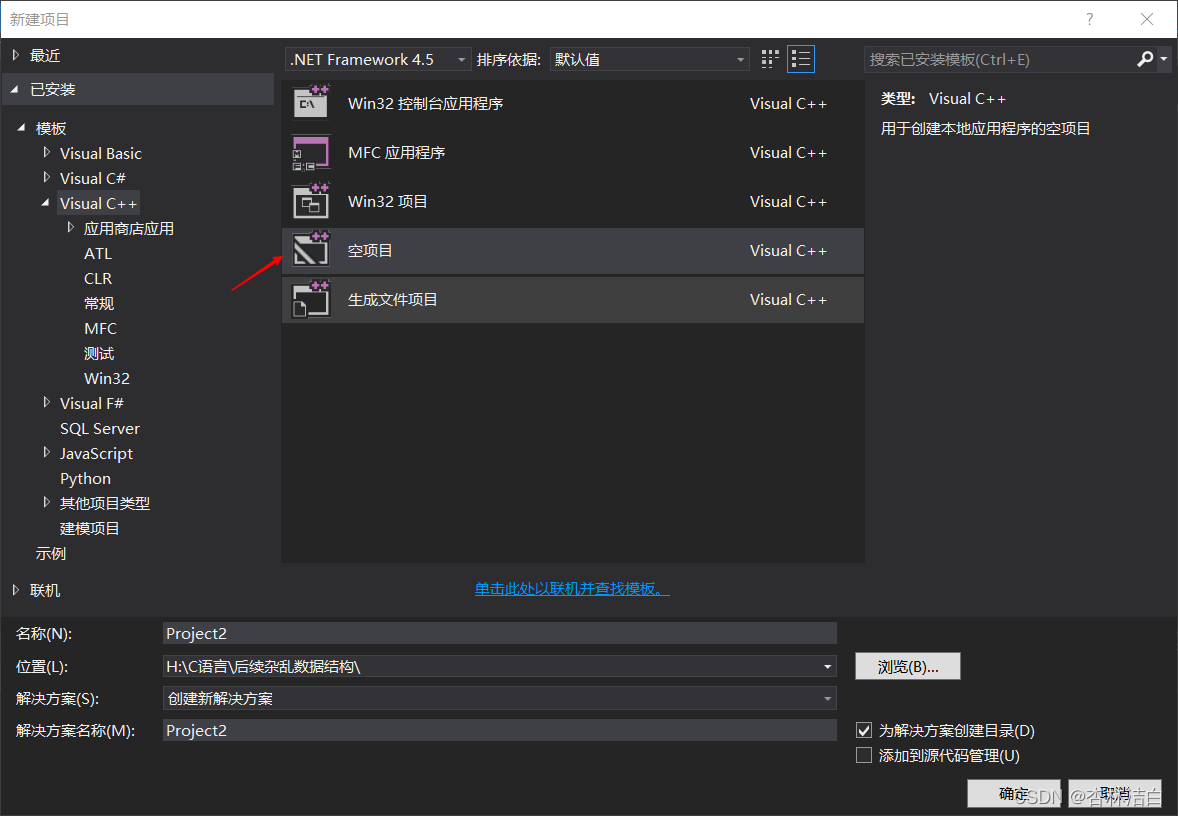Click the 名称 Project2 input field
The height and width of the screenshot is (816, 1178).
point(500,633)
